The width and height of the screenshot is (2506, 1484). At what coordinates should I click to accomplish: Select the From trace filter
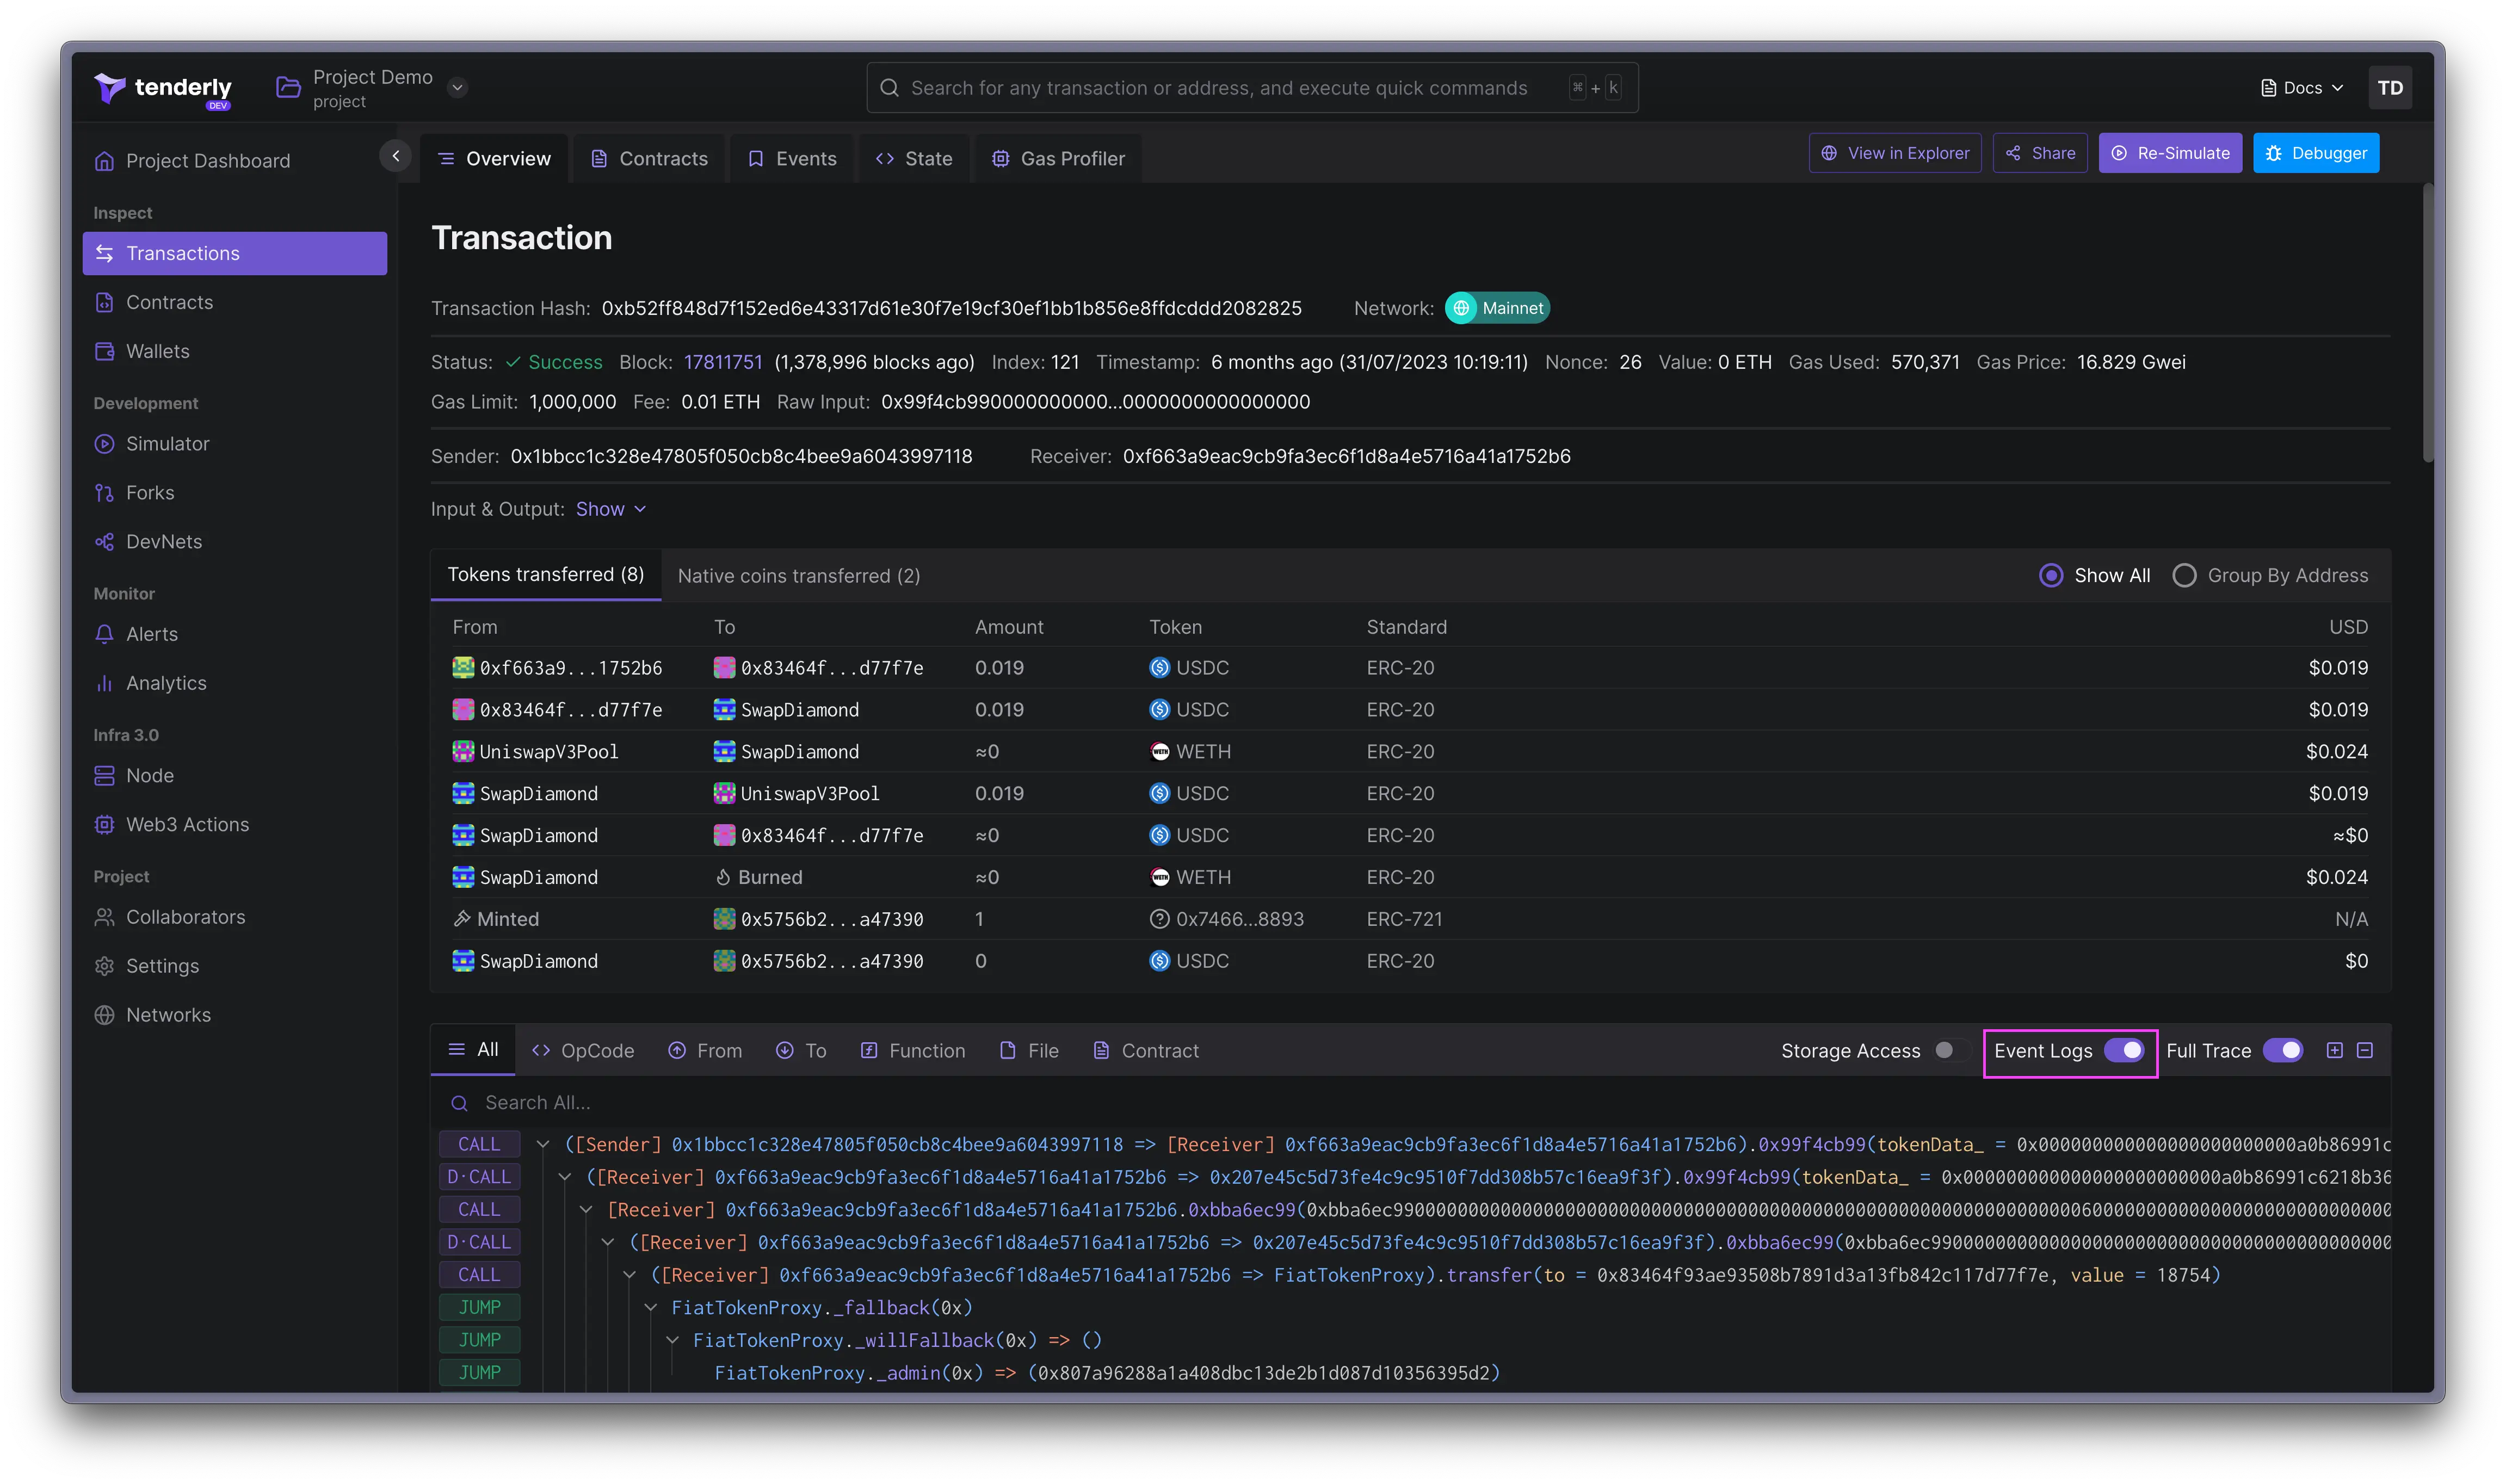coord(705,1051)
